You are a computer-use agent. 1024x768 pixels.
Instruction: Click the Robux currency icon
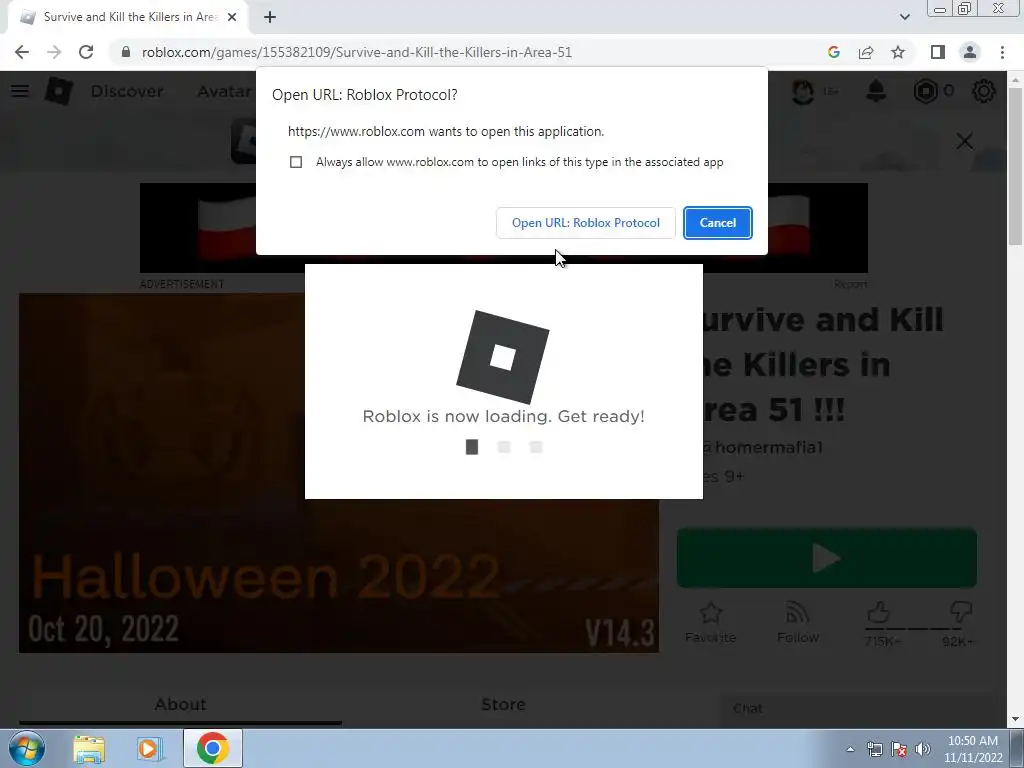tap(925, 91)
